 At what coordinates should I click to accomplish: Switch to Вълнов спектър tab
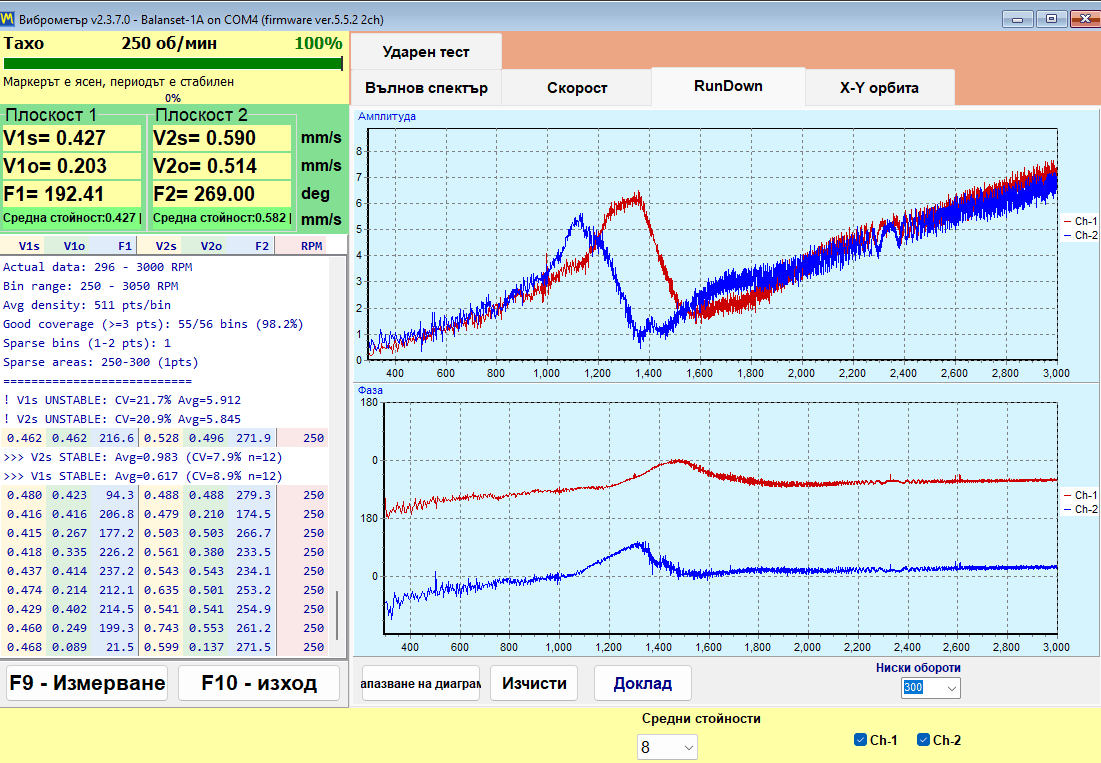click(426, 88)
